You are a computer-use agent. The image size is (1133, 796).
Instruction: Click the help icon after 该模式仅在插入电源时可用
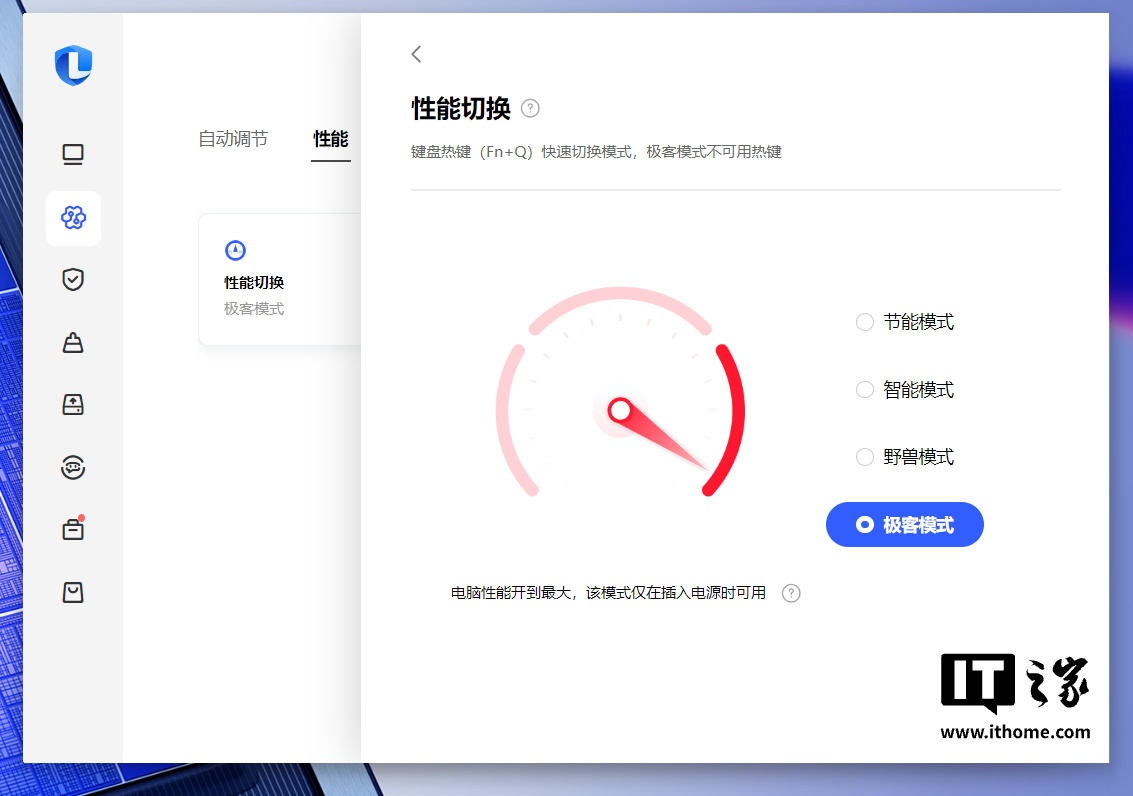pyautogui.click(x=790, y=593)
